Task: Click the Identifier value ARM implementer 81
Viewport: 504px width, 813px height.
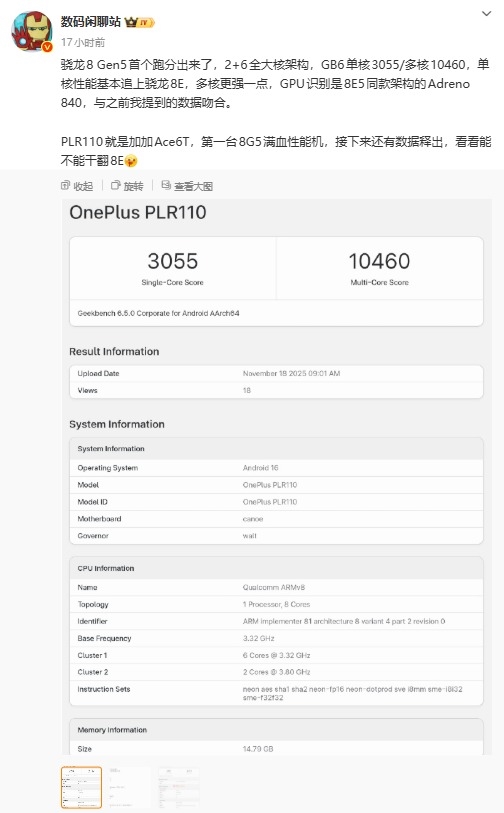Action: coord(344,621)
